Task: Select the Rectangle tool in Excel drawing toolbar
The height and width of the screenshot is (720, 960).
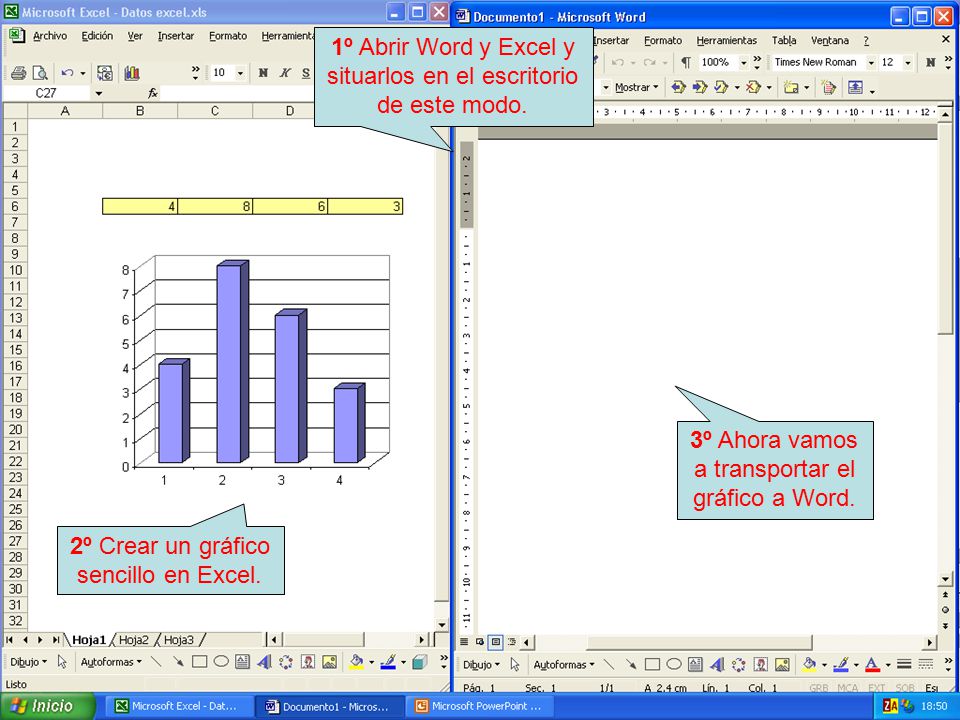Action: pyautogui.click(x=199, y=662)
